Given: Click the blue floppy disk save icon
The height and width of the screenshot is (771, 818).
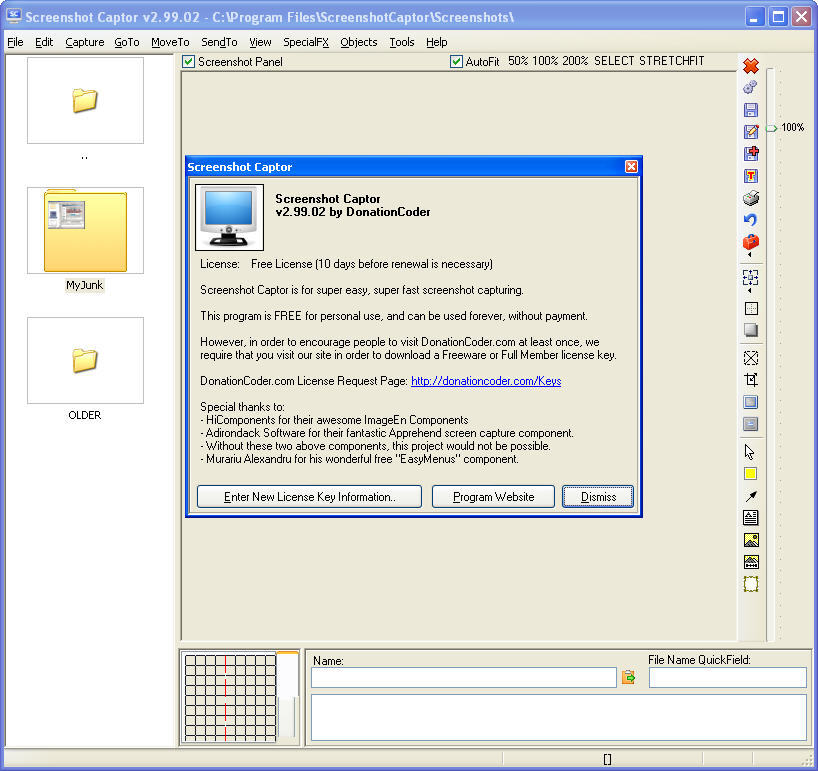Looking at the screenshot, I should [x=751, y=110].
